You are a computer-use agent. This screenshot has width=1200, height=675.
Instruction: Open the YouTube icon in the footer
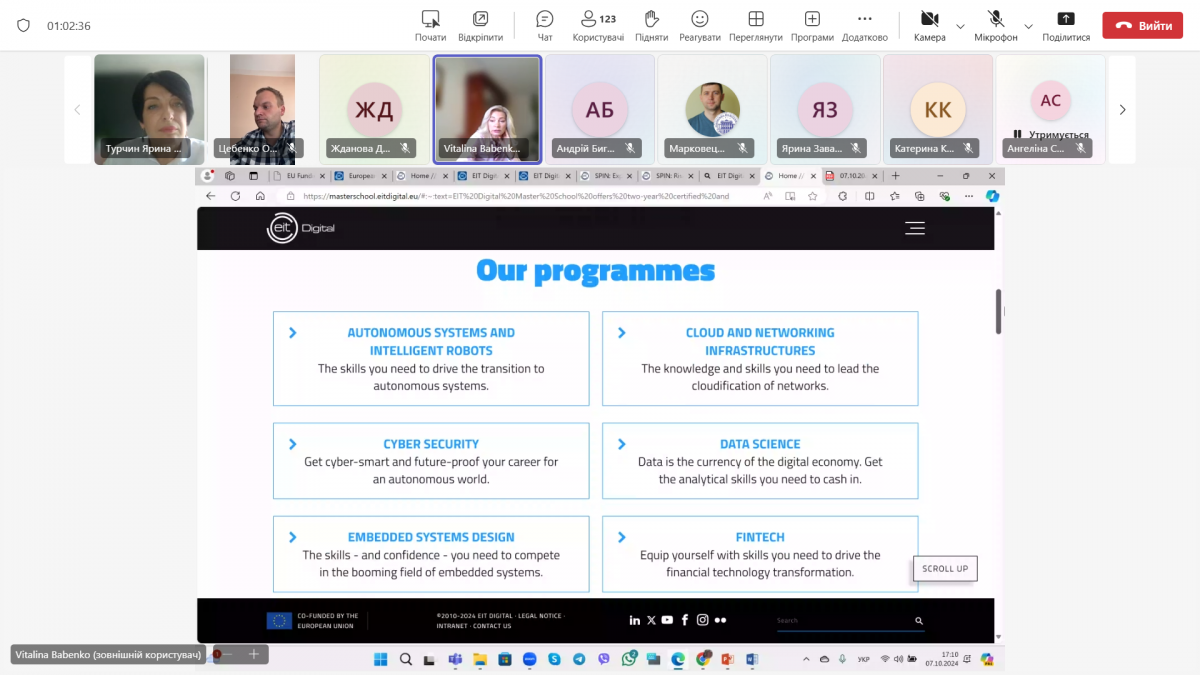[x=668, y=620]
